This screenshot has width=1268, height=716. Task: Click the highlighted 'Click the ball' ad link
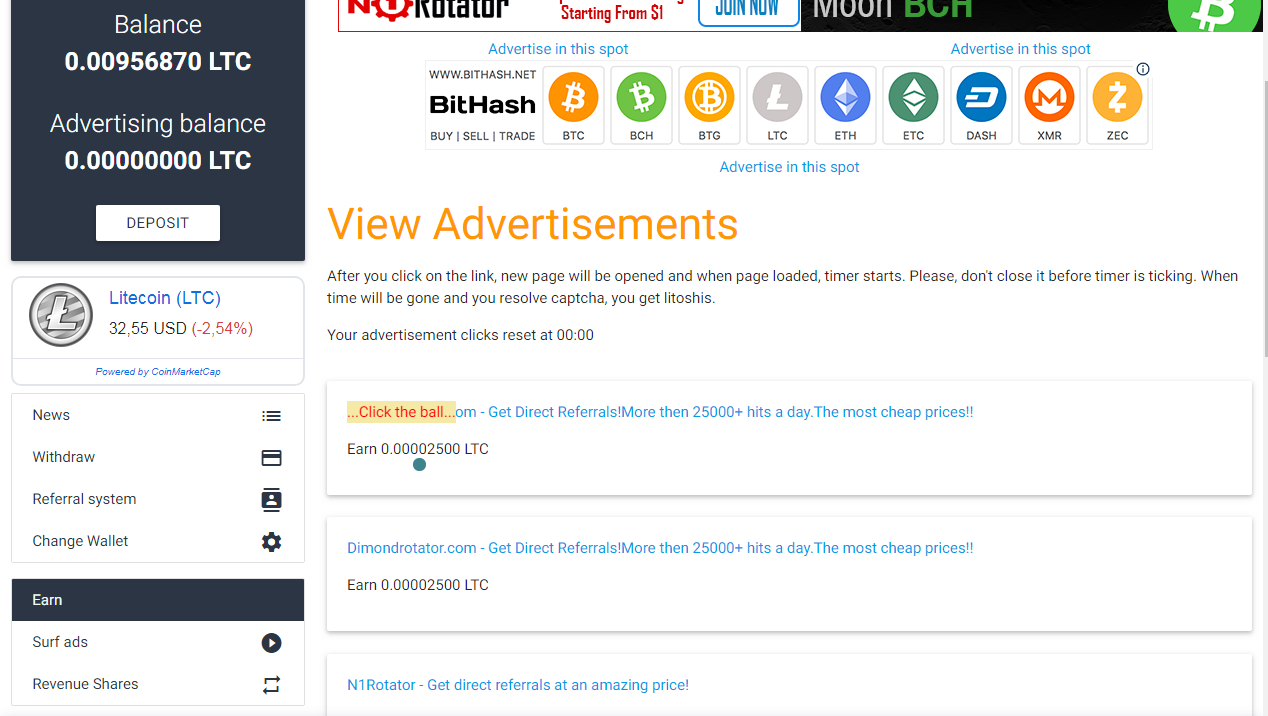click(401, 412)
